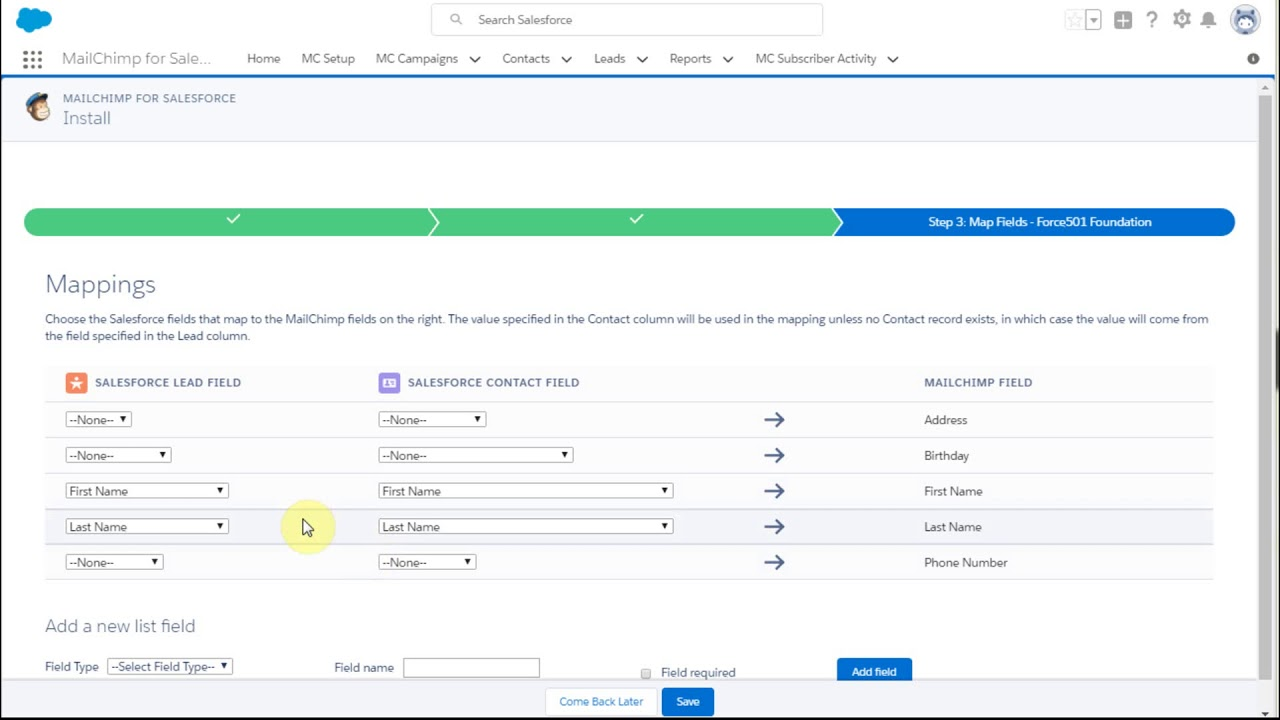Open the favorites list dropdown arrow
The width and height of the screenshot is (1280, 720).
[x=1094, y=20]
